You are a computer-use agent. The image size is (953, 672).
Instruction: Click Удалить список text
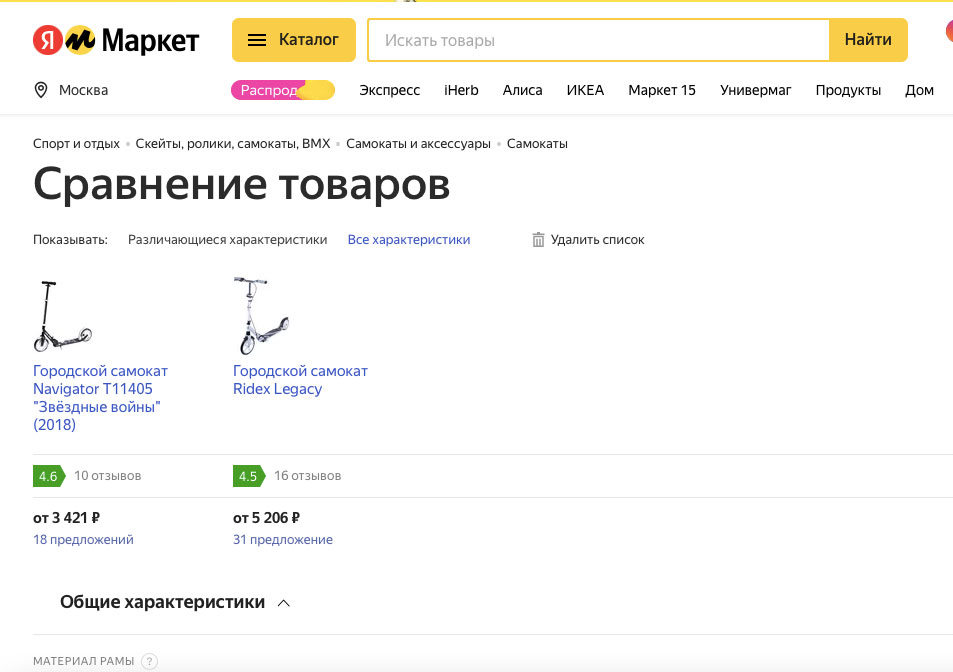click(597, 240)
